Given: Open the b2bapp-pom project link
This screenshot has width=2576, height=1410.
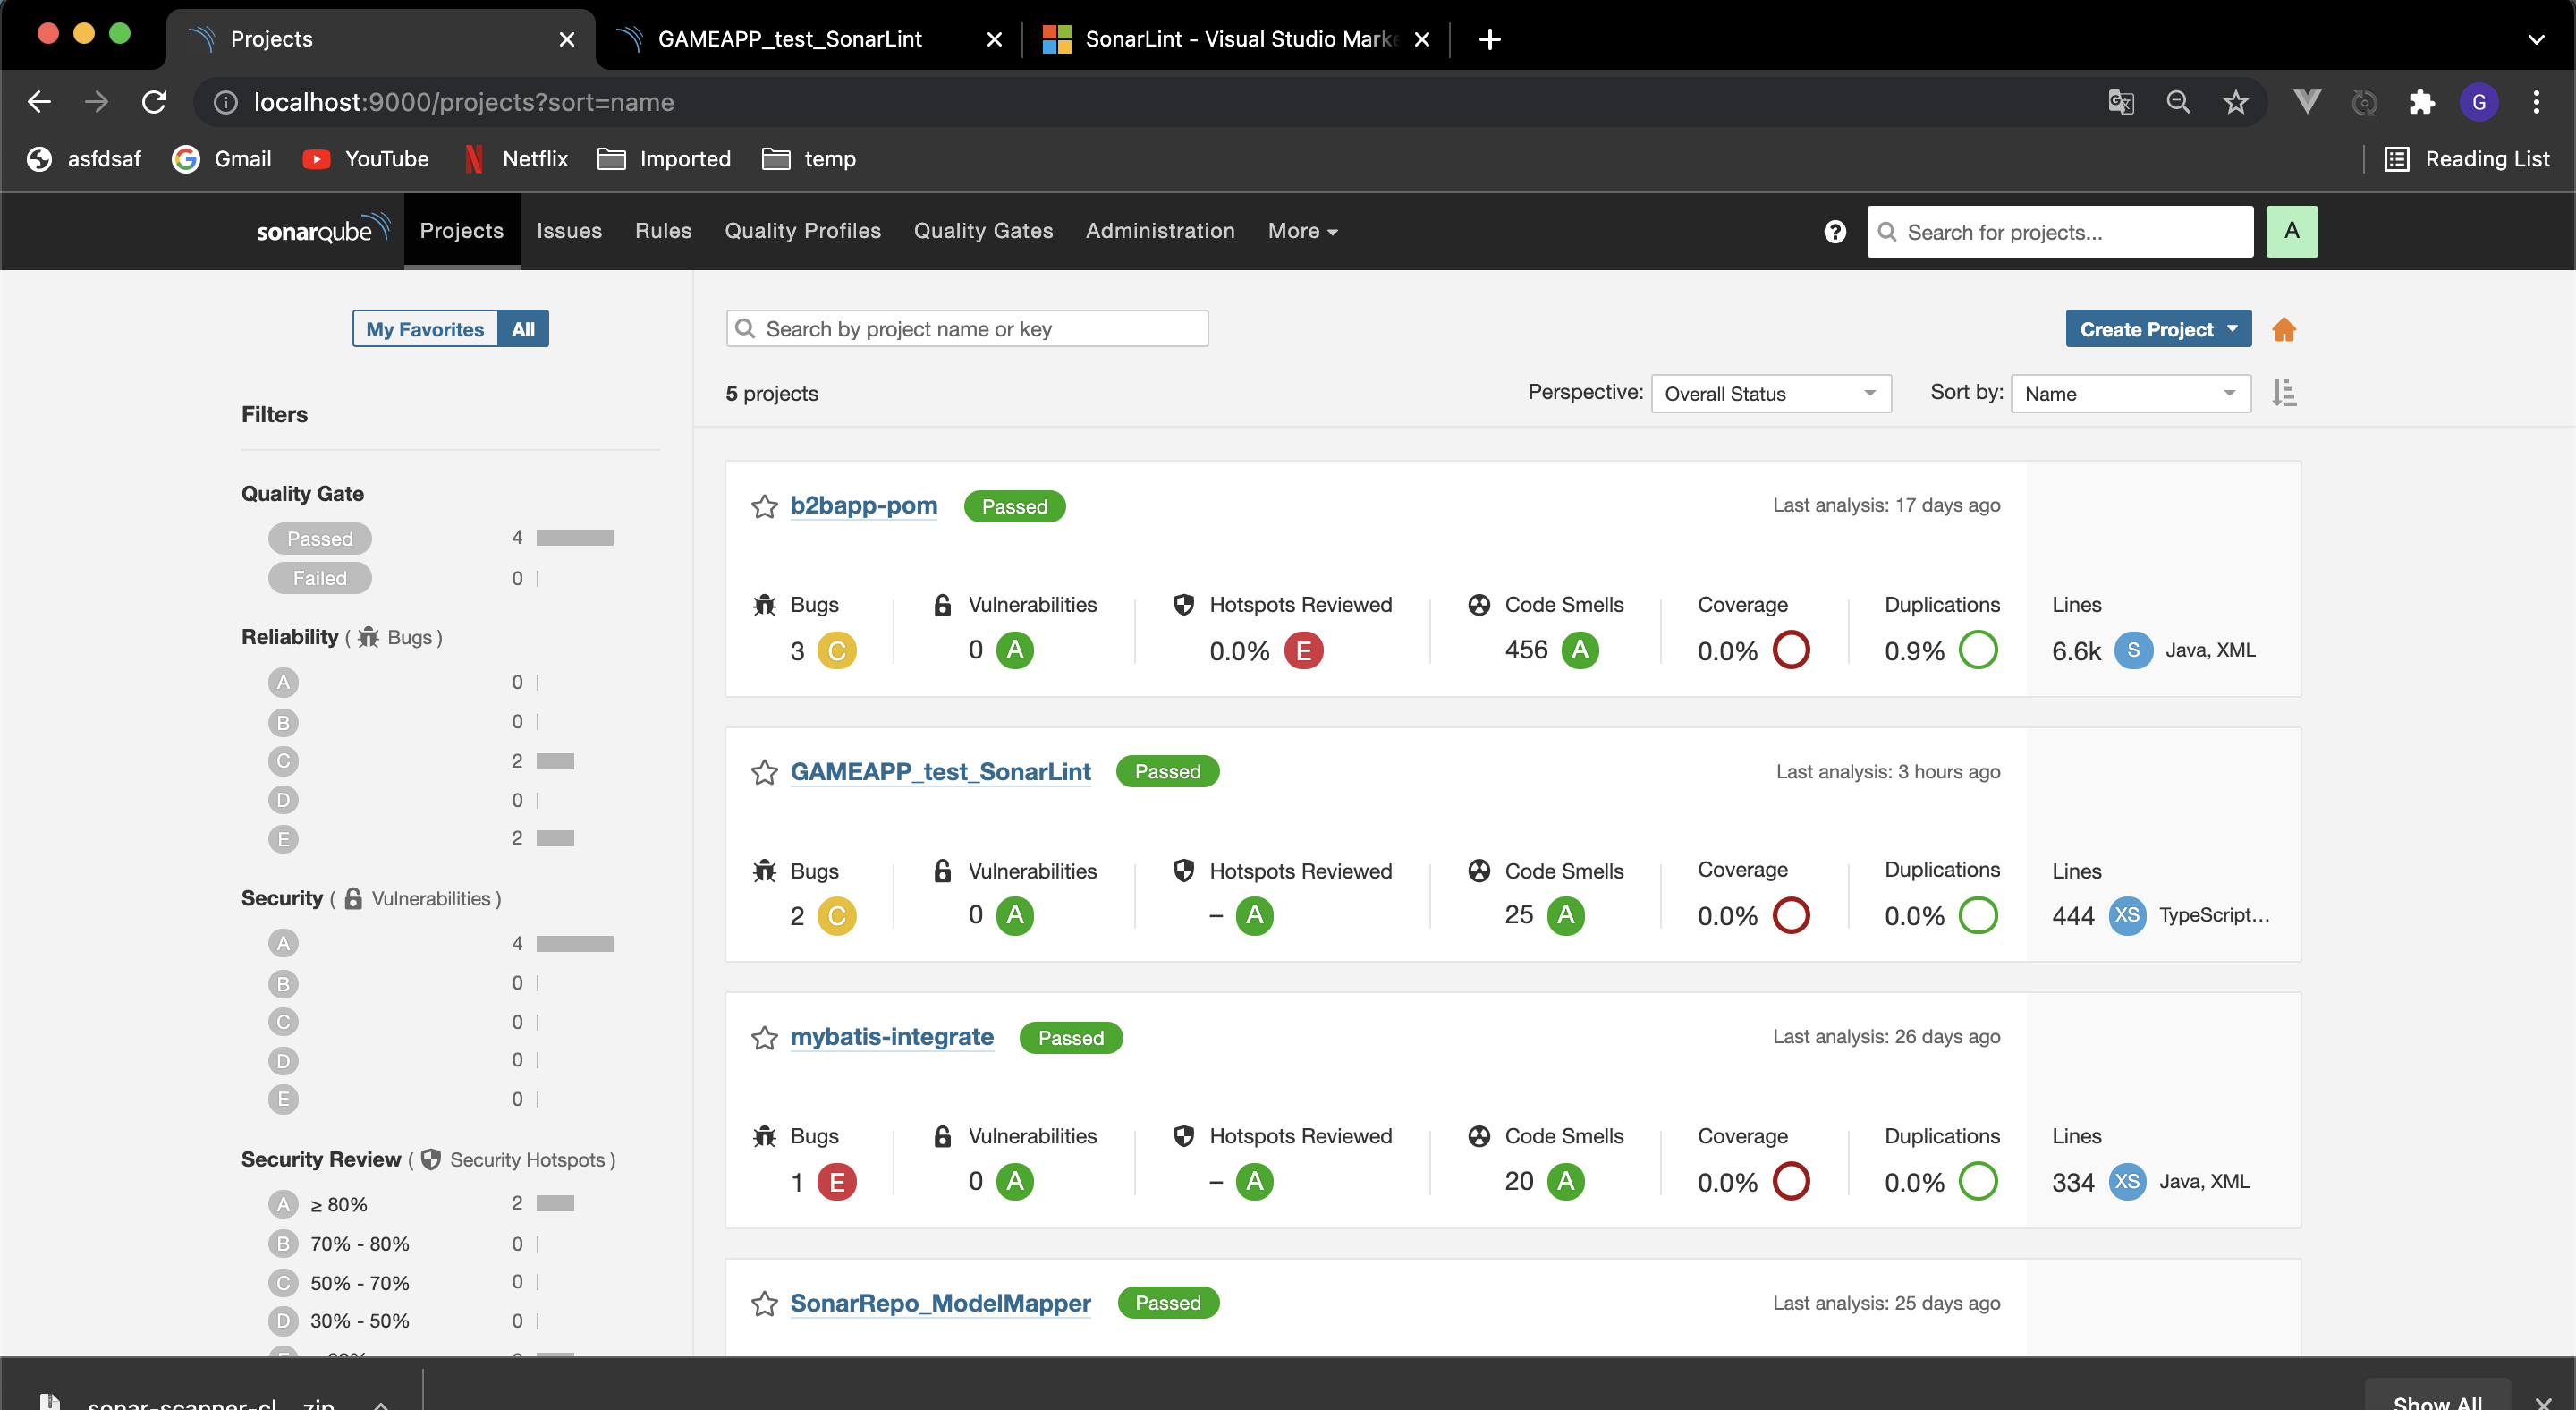Looking at the screenshot, I should [x=864, y=506].
